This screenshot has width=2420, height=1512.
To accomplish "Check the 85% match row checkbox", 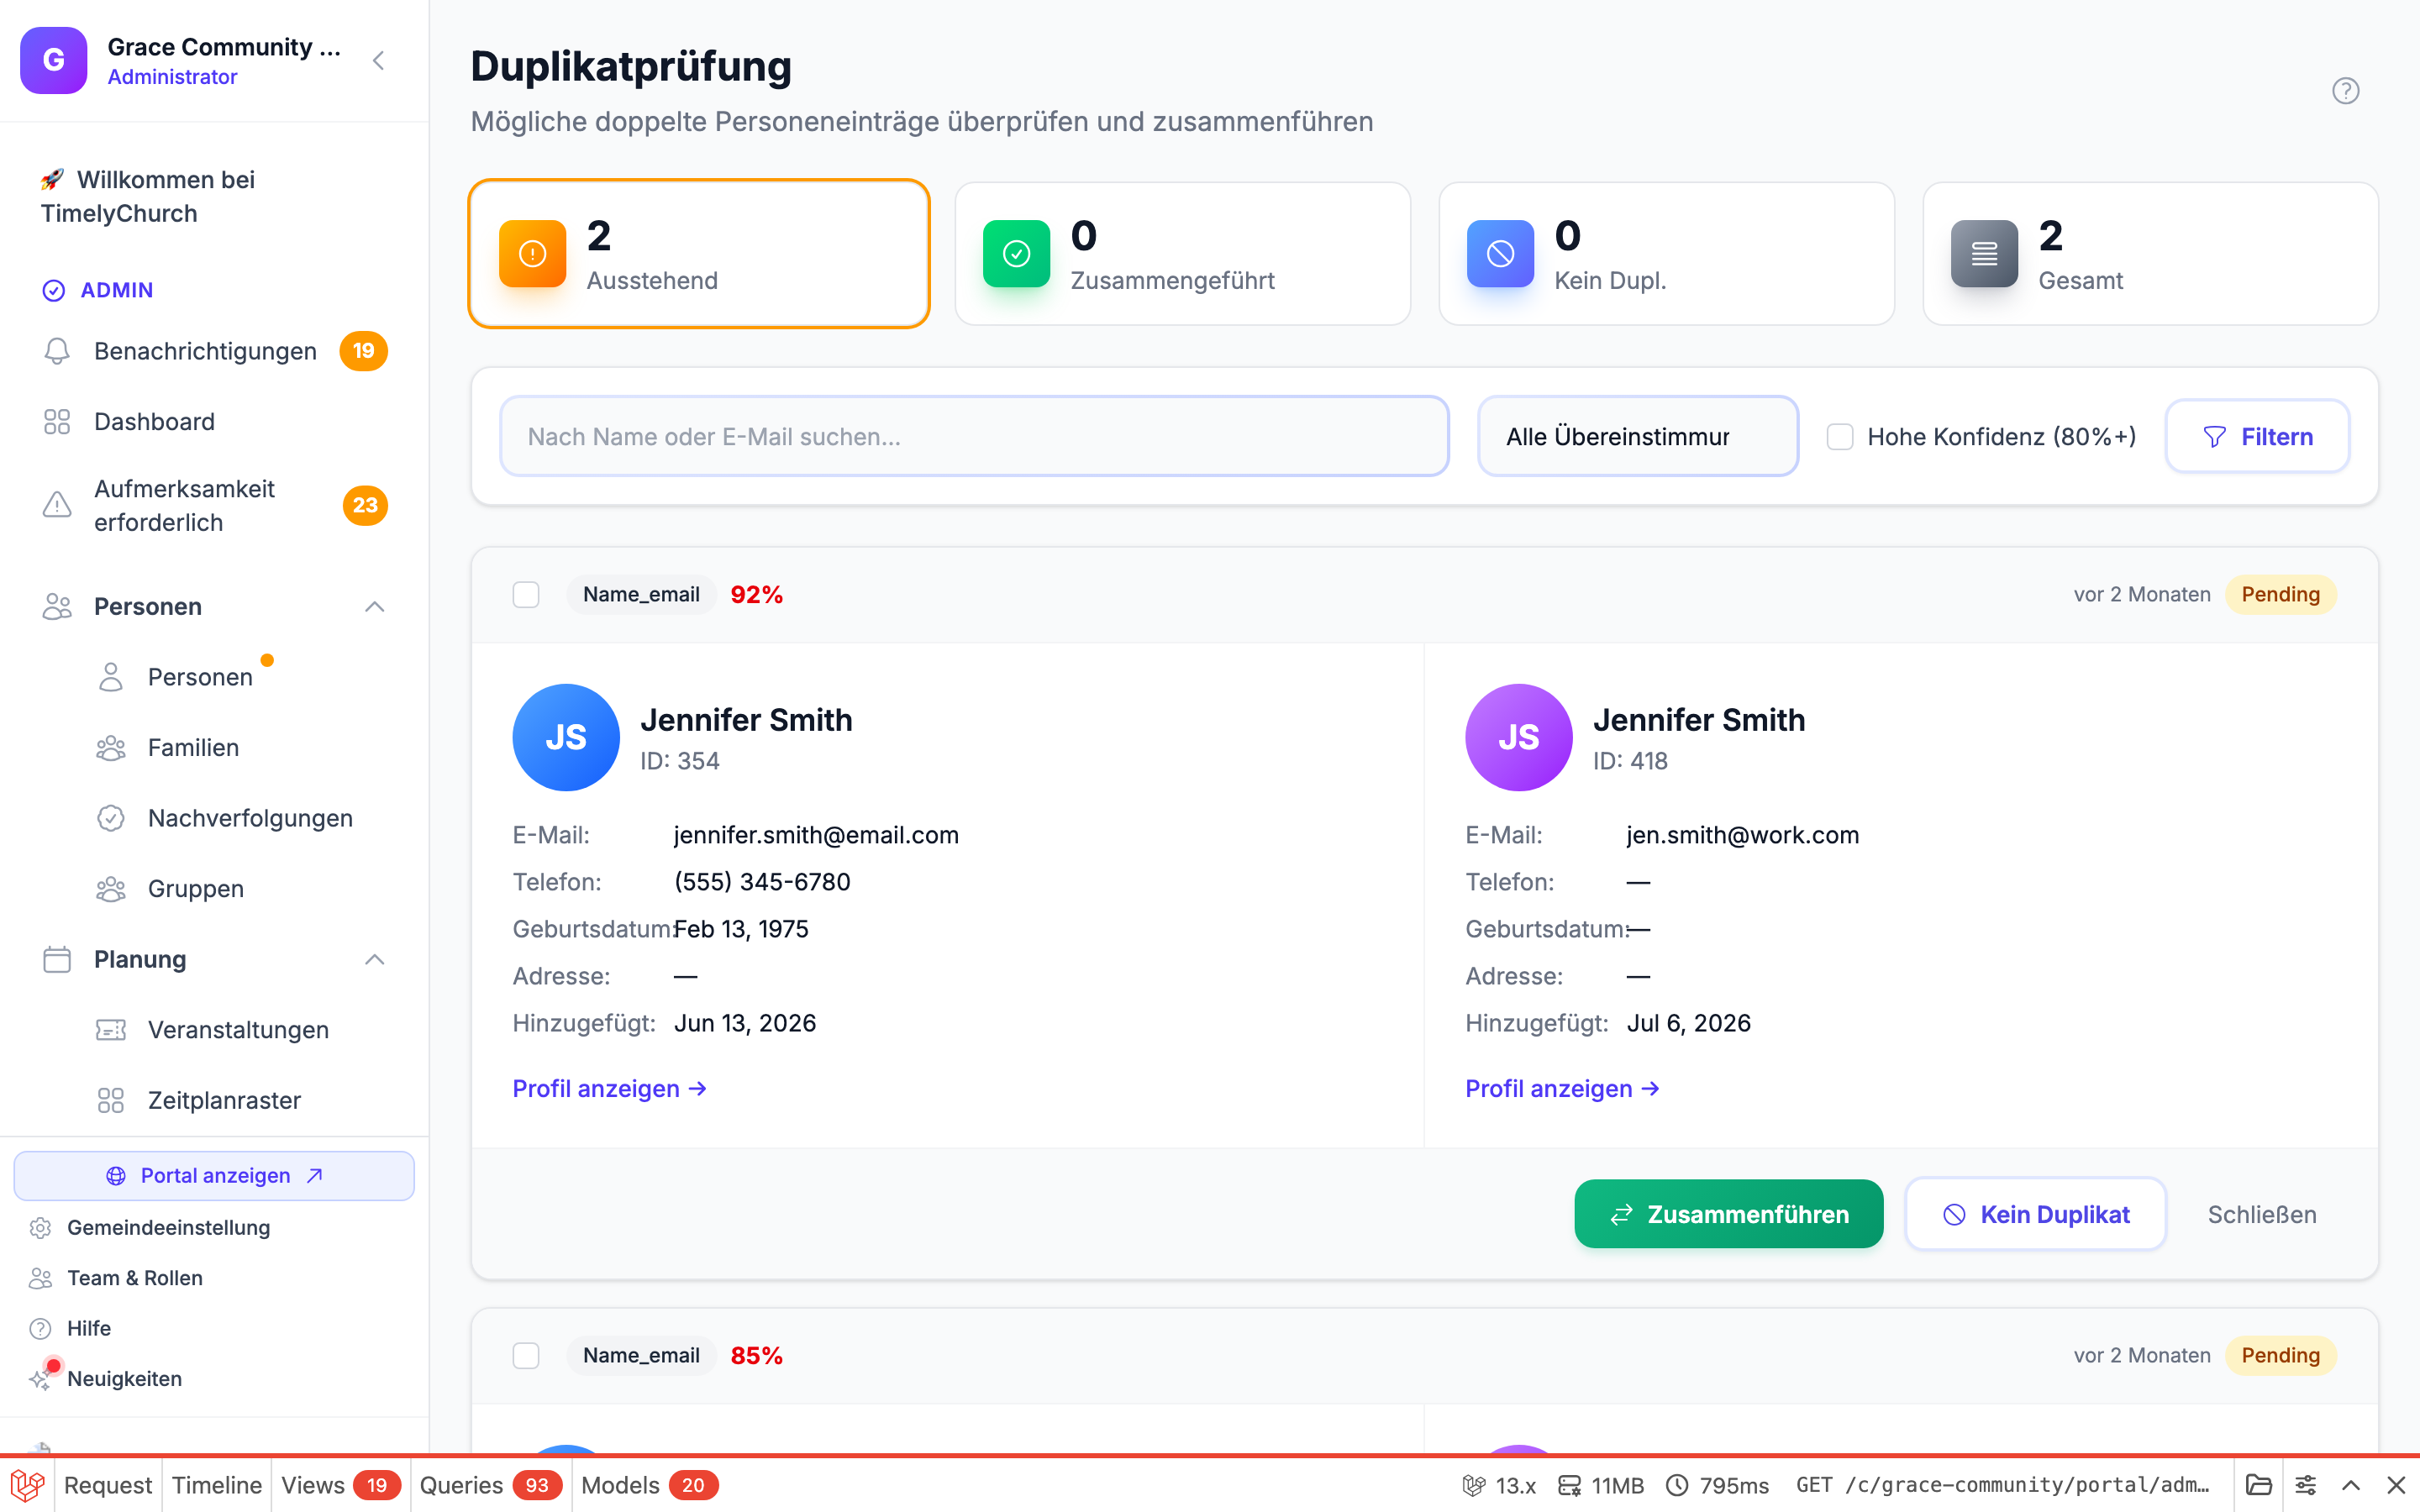I will pos(526,1356).
